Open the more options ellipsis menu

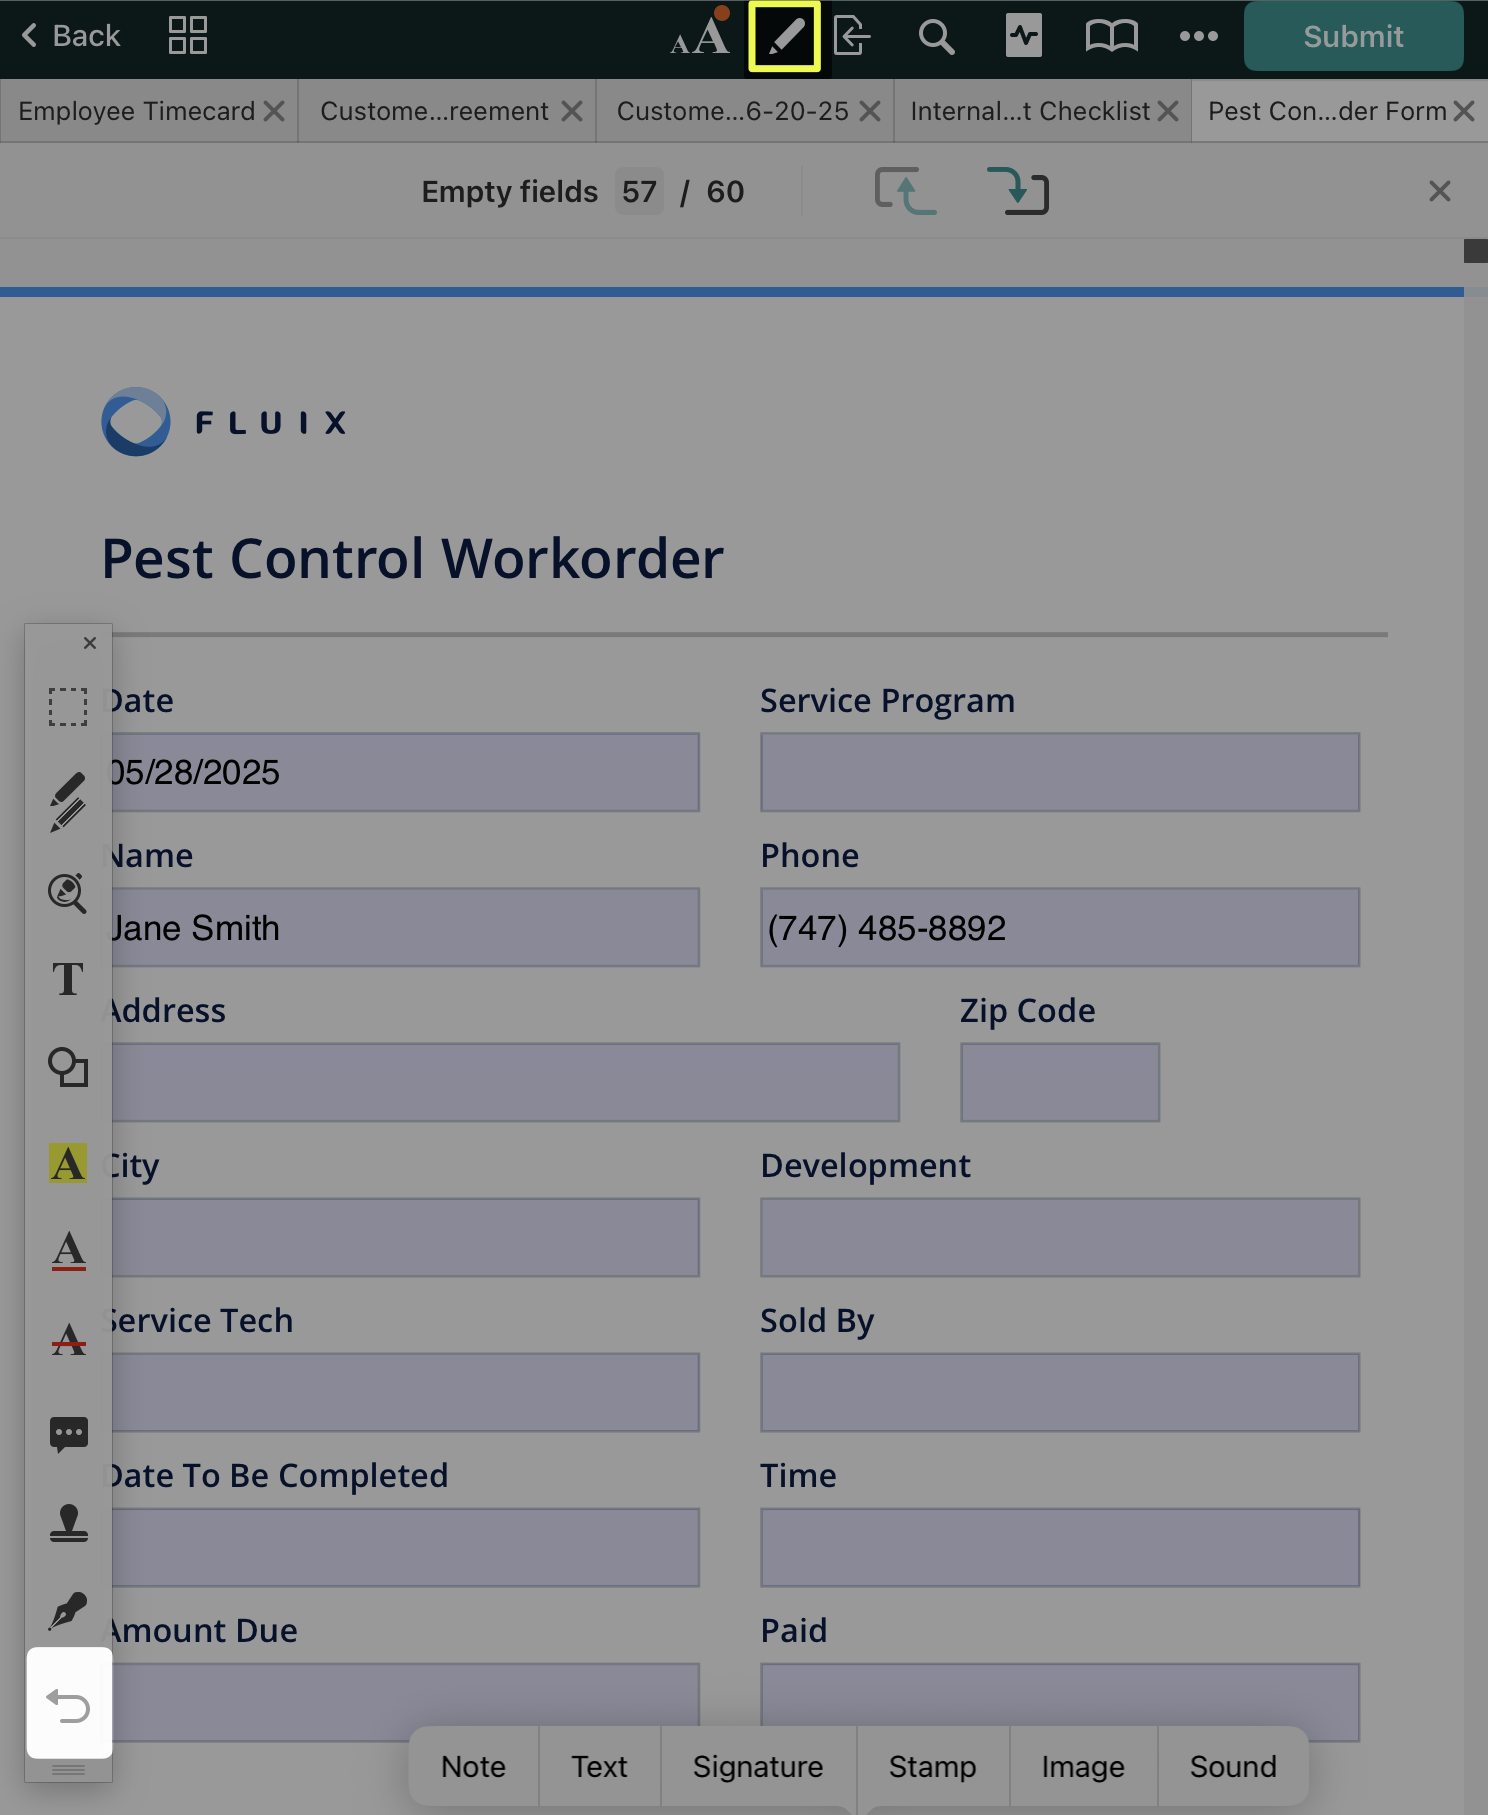click(x=1198, y=37)
